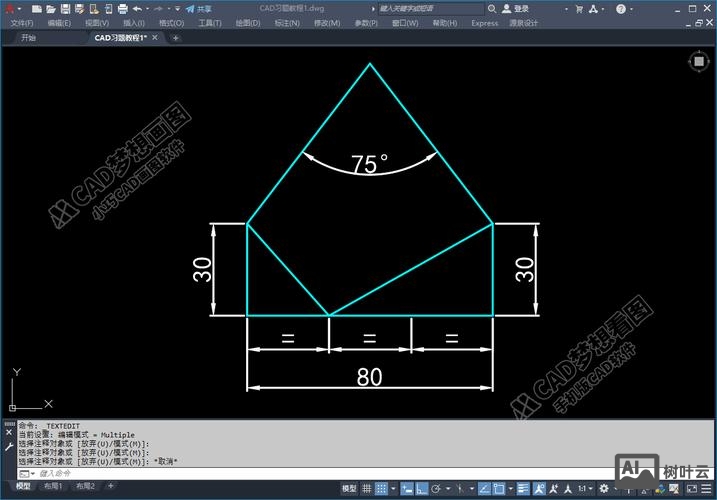Click the workspace gear icon in status bar
The width and height of the screenshot is (717, 500).
click(x=603, y=488)
